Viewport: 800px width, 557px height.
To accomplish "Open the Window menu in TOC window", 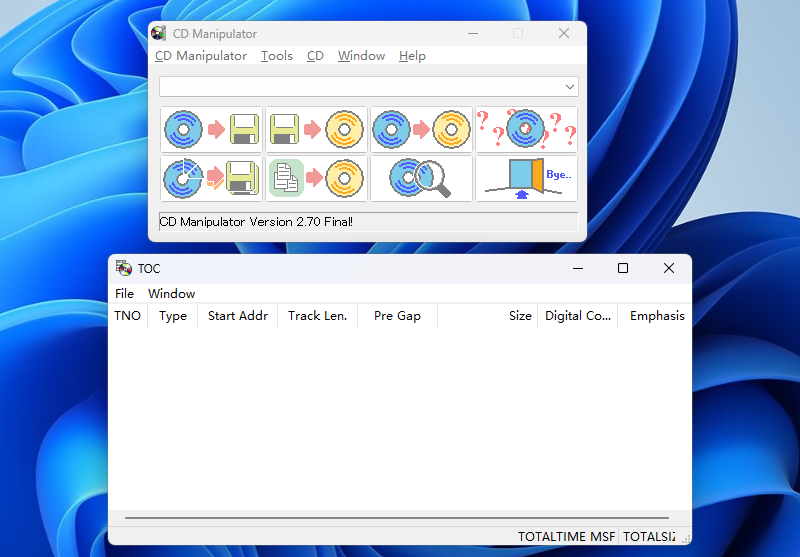I will click(171, 294).
